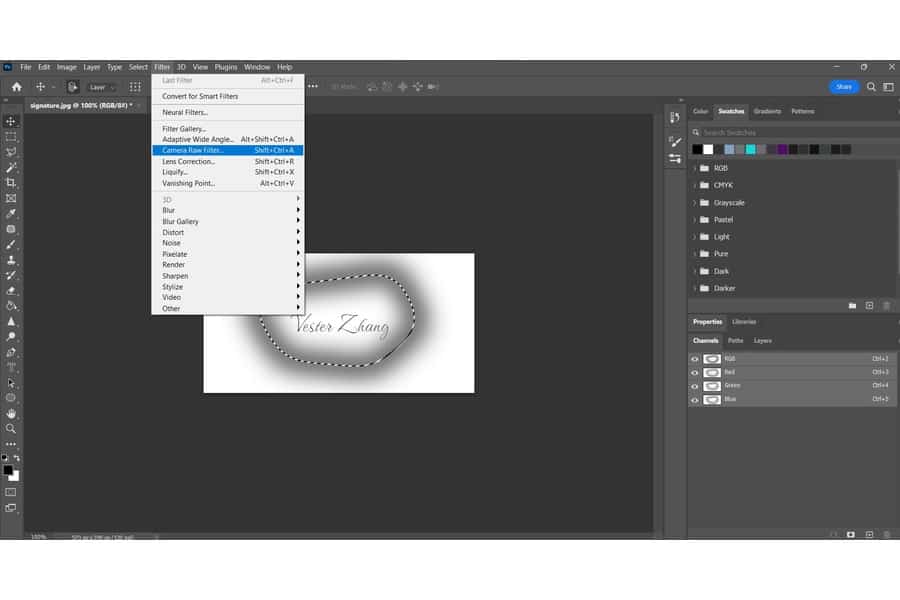
Task: Select the Eyedropper tool
Action: (11, 214)
